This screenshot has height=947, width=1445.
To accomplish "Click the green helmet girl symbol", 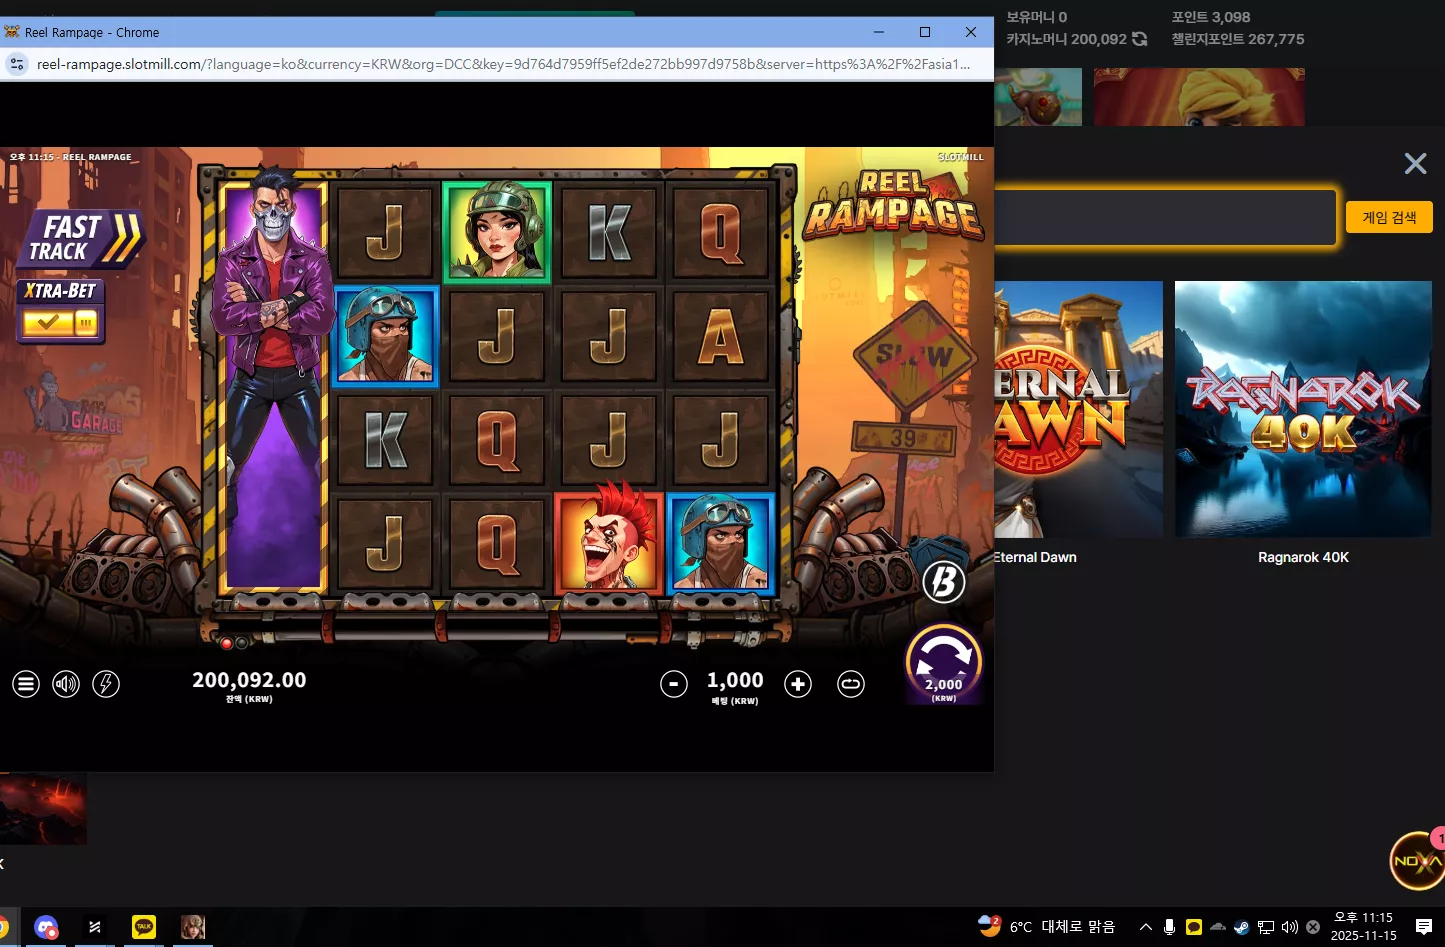I will coord(497,232).
